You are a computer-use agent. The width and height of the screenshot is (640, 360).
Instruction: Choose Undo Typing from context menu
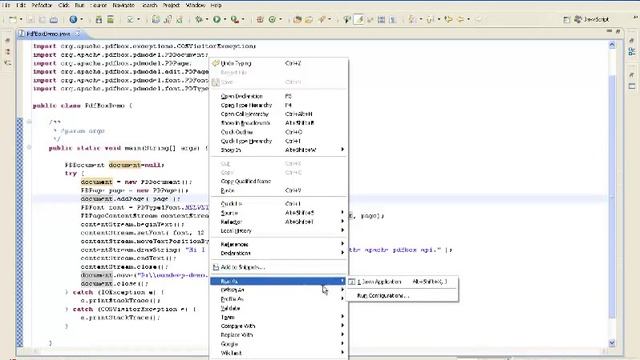tap(279, 63)
